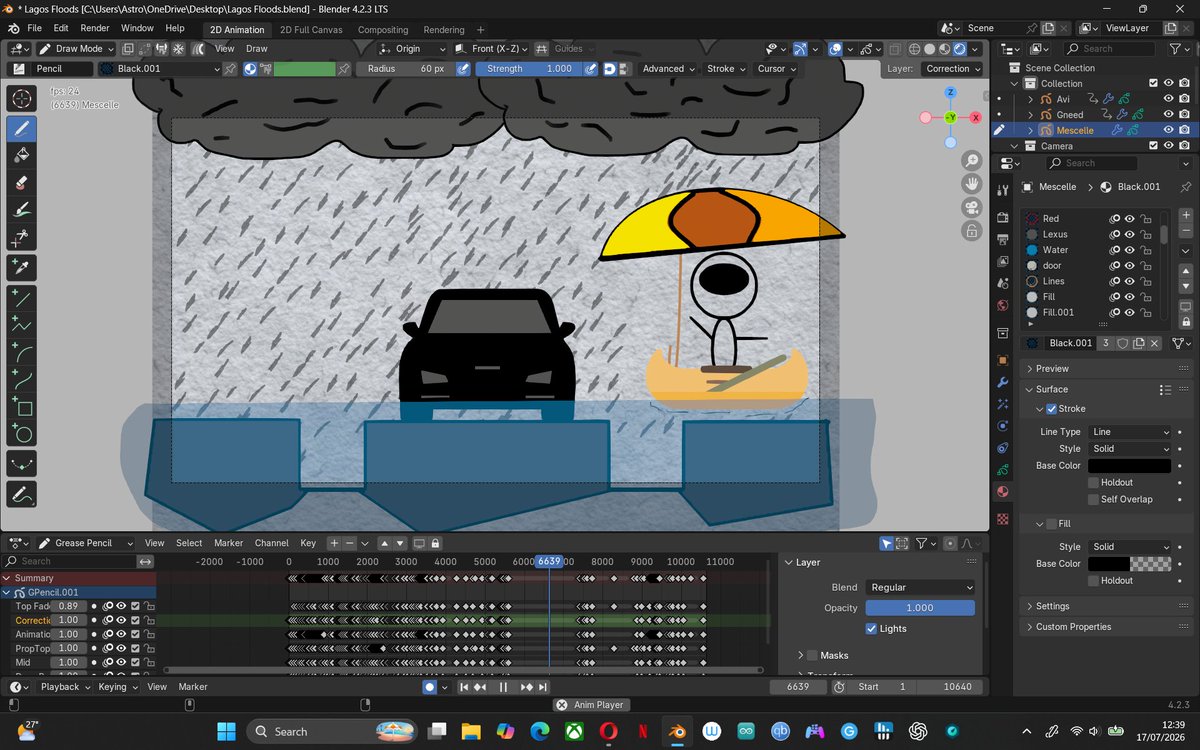Open the Advanced brush settings popover
Image resolution: width=1200 pixels, height=750 pixels.
point(668,68)
